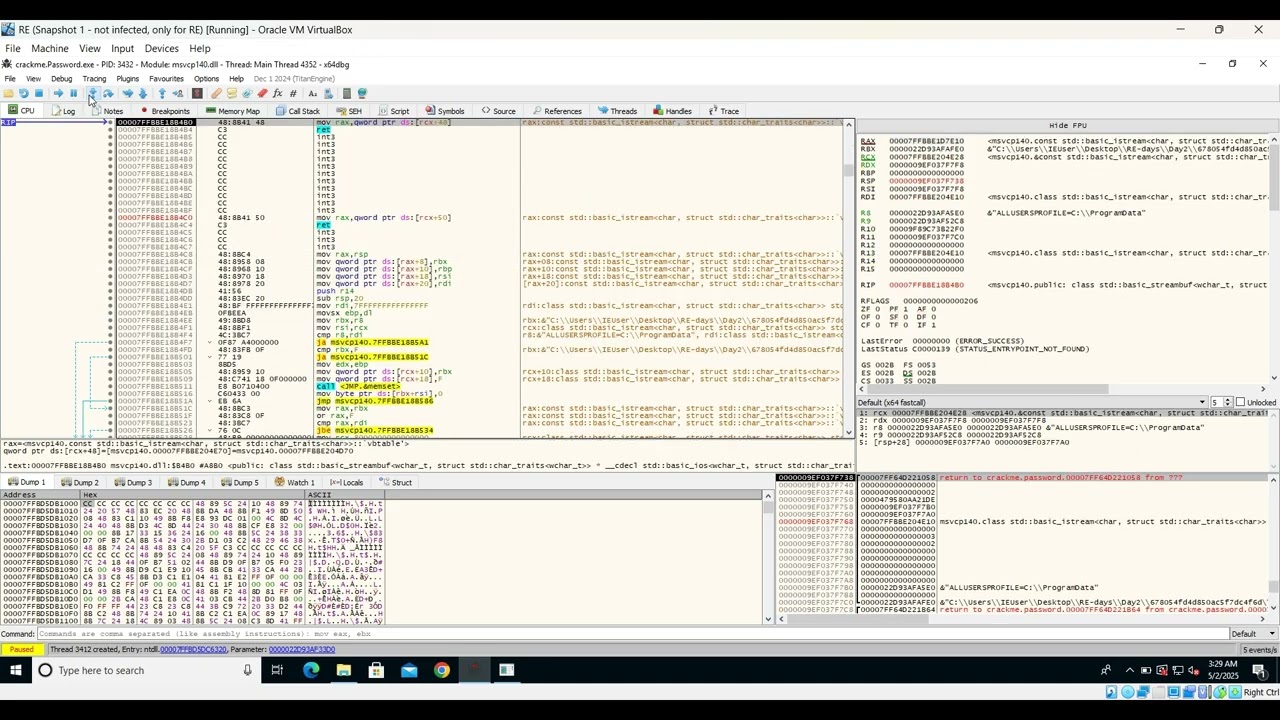Image resolution: width=1280 pixels, height=720 pixels.
Task: Open the calling convention dropdown
Action: 1032,403
